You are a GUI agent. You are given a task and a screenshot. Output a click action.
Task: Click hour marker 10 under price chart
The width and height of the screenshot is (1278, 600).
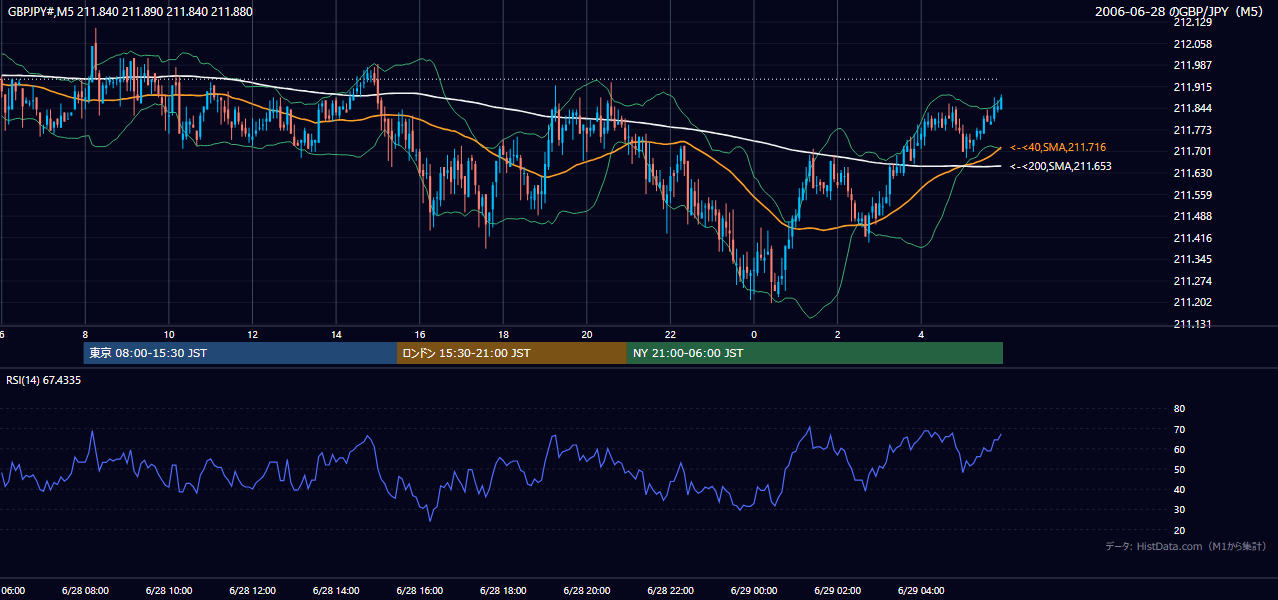pyautogui.click(x=169, y=334)
